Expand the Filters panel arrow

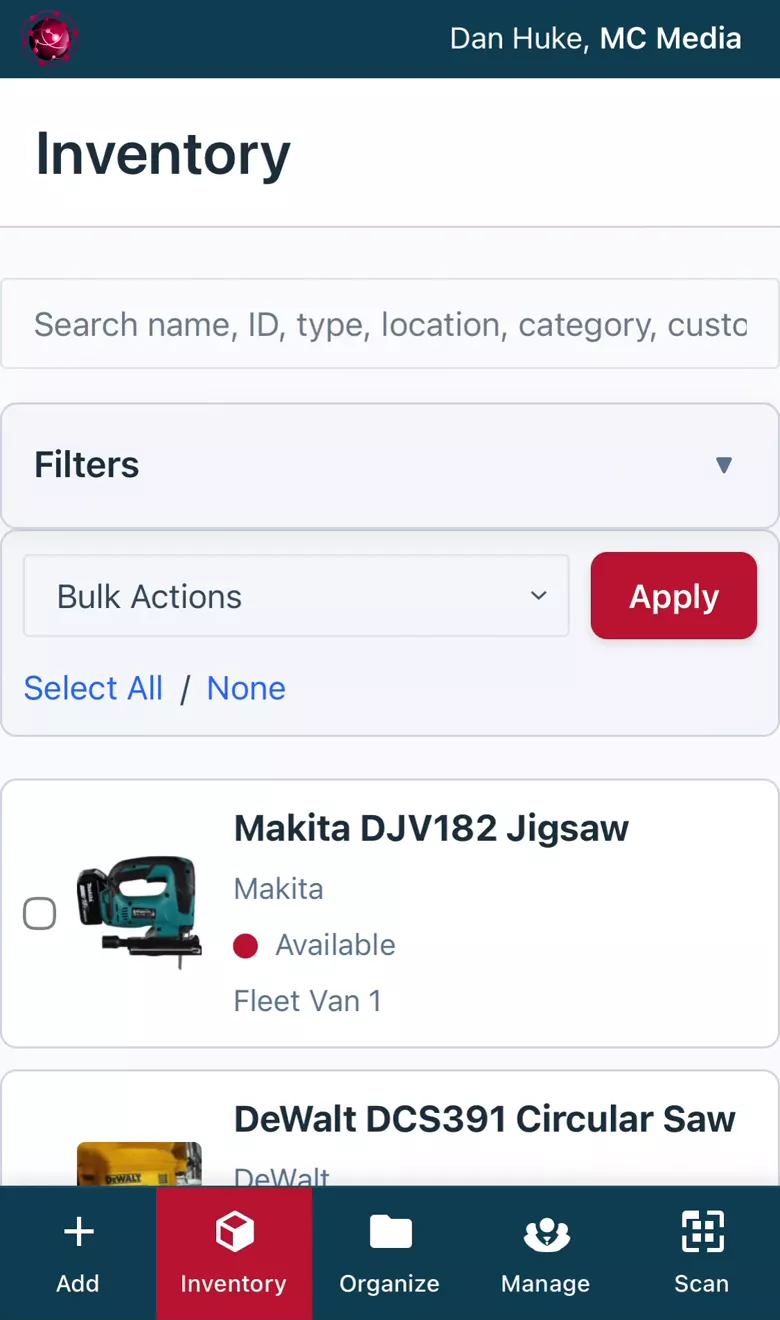click(x=724, y=465)
